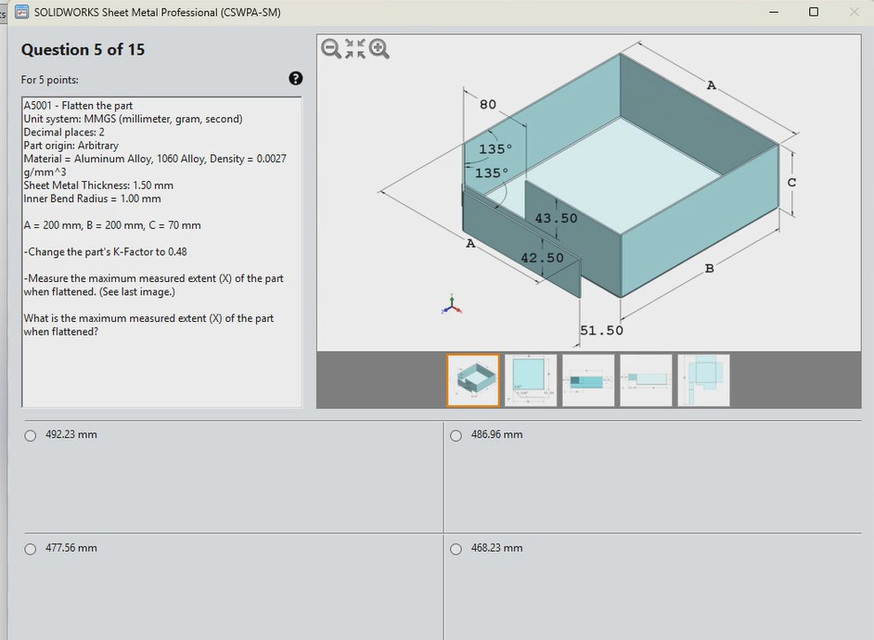This screenshot has width=874, height=640.
Task: Select the 492.23 mm answer option
Action: [x=30, y=435]
